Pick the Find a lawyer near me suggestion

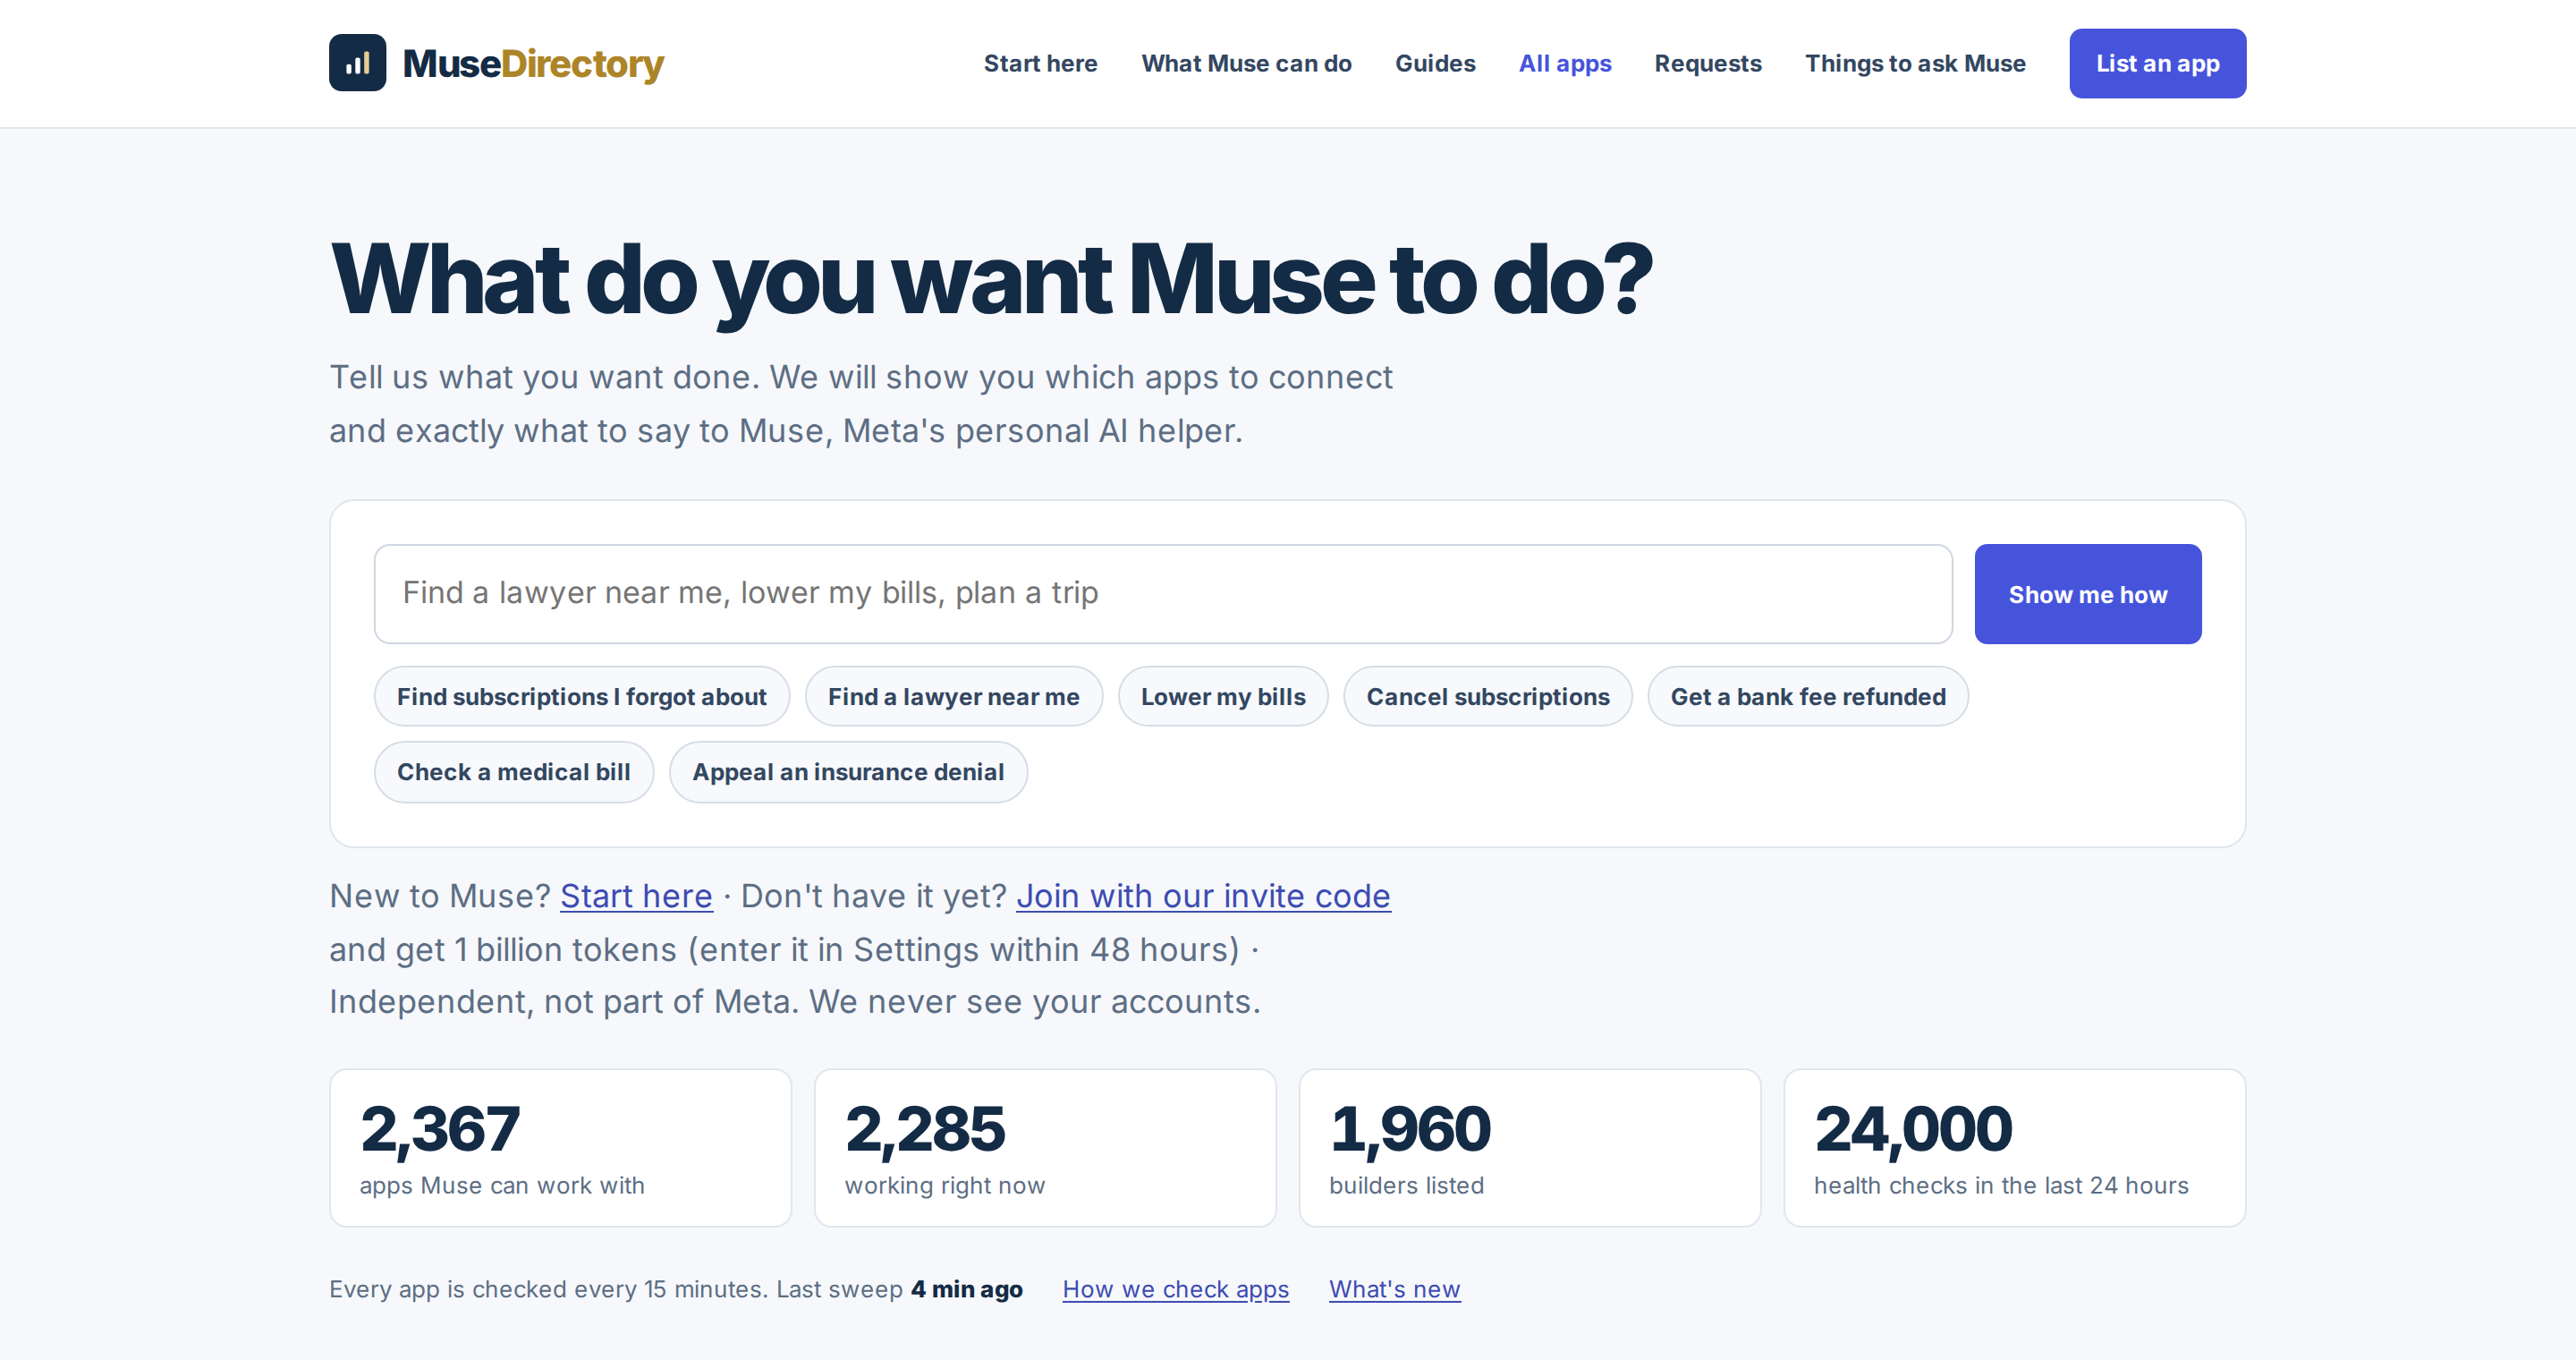pos(953,696)
